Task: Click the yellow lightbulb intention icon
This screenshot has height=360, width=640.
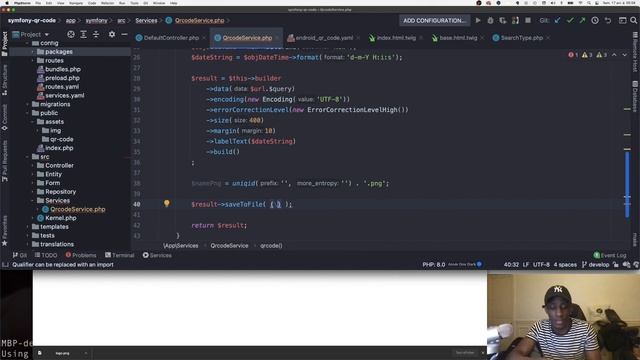Action: [x=167, y=203]
